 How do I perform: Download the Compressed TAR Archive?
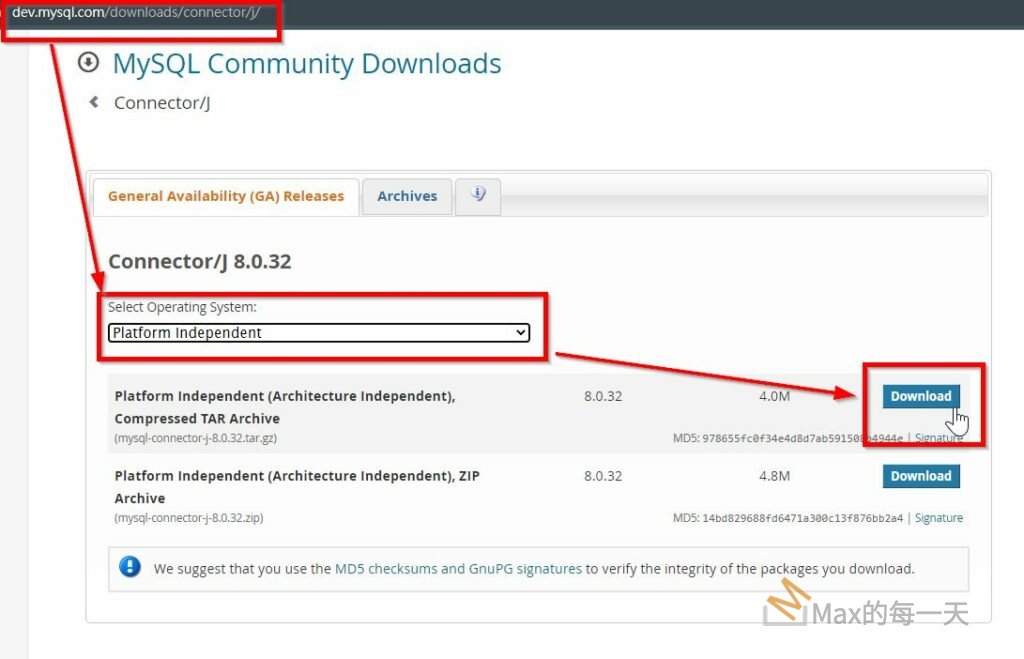tap(920, 396)
